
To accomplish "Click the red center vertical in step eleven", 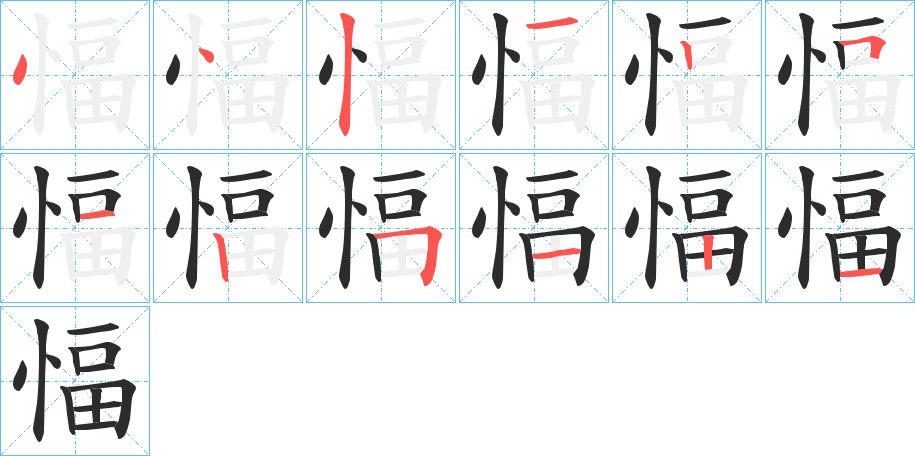I will point(708,253).
